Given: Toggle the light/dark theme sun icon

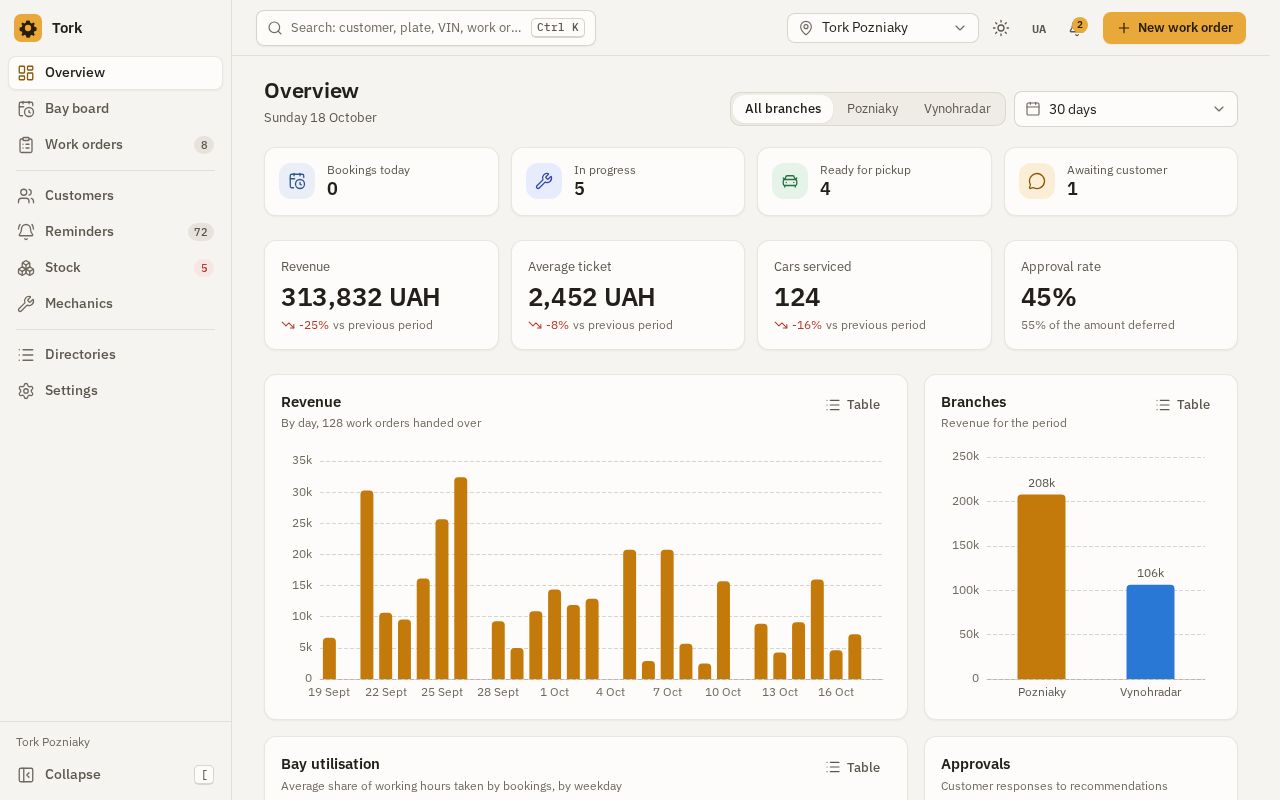Looking at the screenshot, I should 1001,28.
